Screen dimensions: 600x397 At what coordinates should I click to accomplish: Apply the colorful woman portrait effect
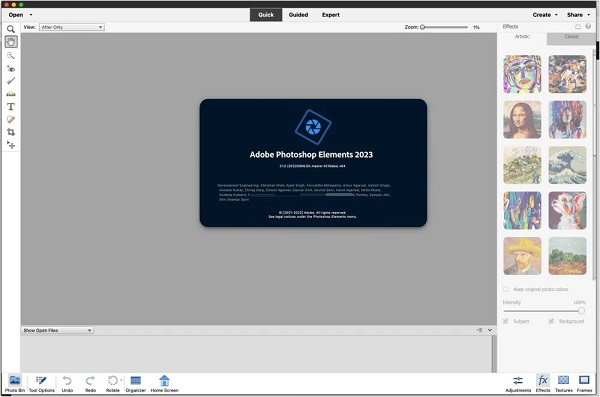(x=567, y=119)
